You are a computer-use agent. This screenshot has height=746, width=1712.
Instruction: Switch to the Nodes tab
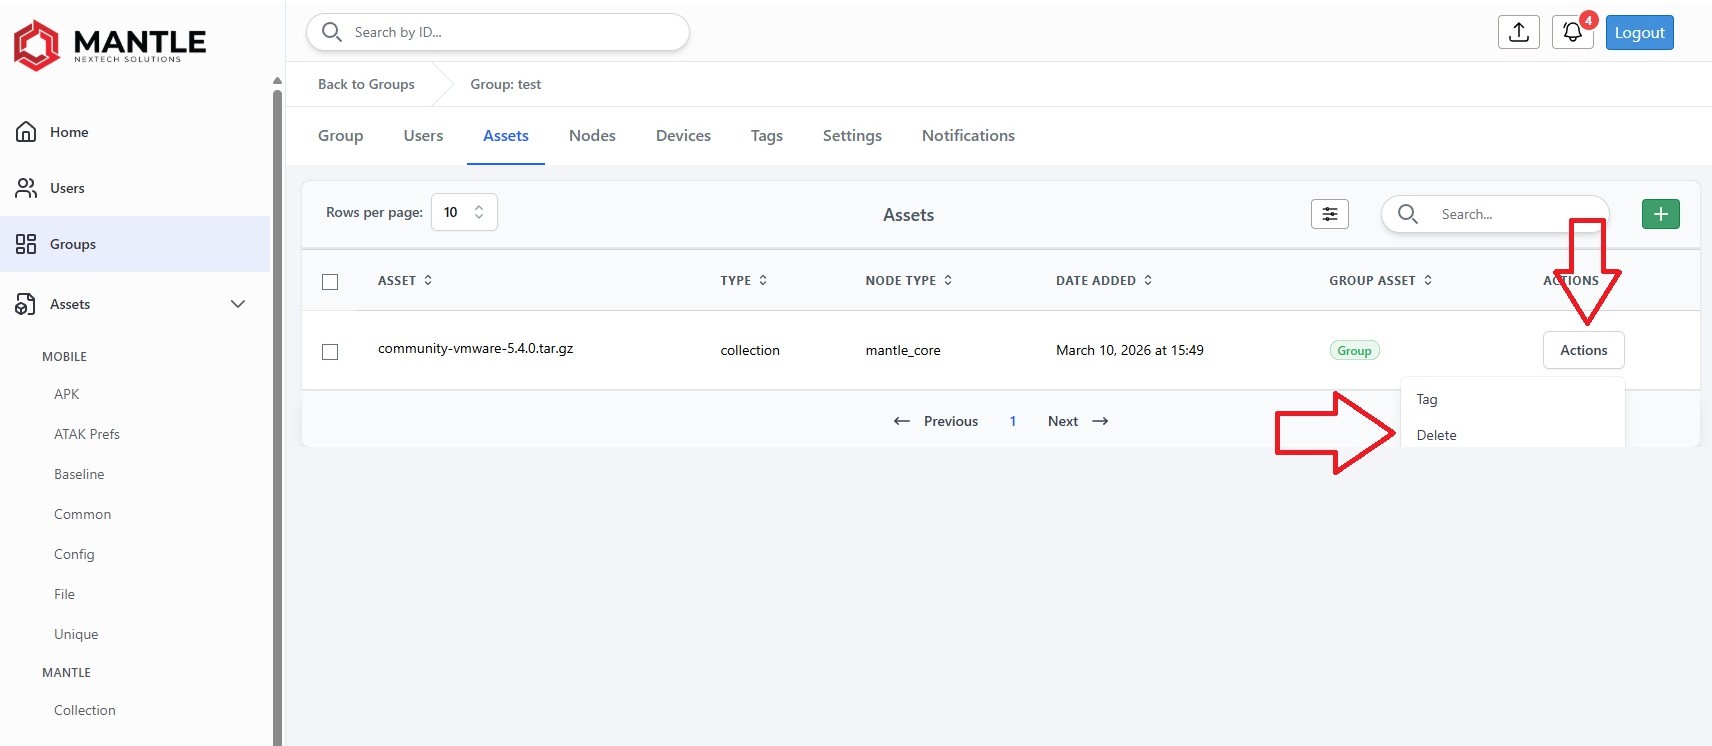pyautogui.click(x=592, y=136)
